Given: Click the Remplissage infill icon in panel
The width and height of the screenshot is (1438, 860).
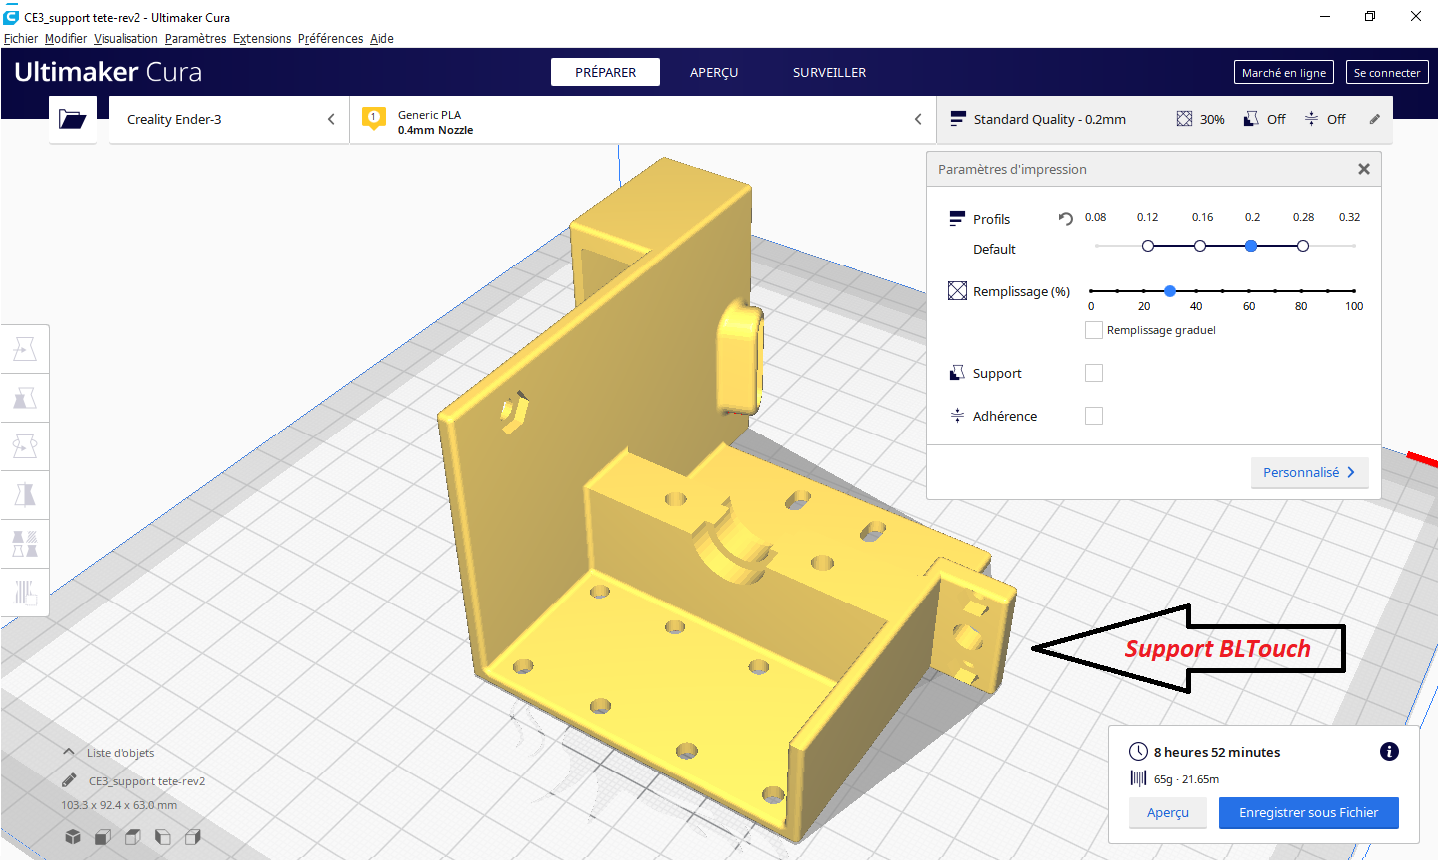Looking at the screenshot, I should click(x=957, y=291).
